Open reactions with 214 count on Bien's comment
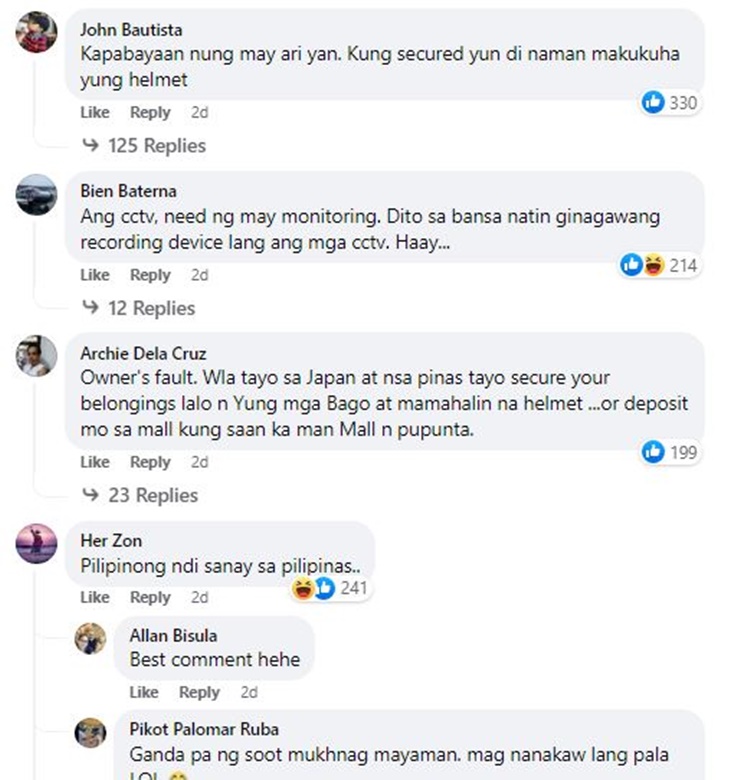750x780 pixels. [659, 265]
